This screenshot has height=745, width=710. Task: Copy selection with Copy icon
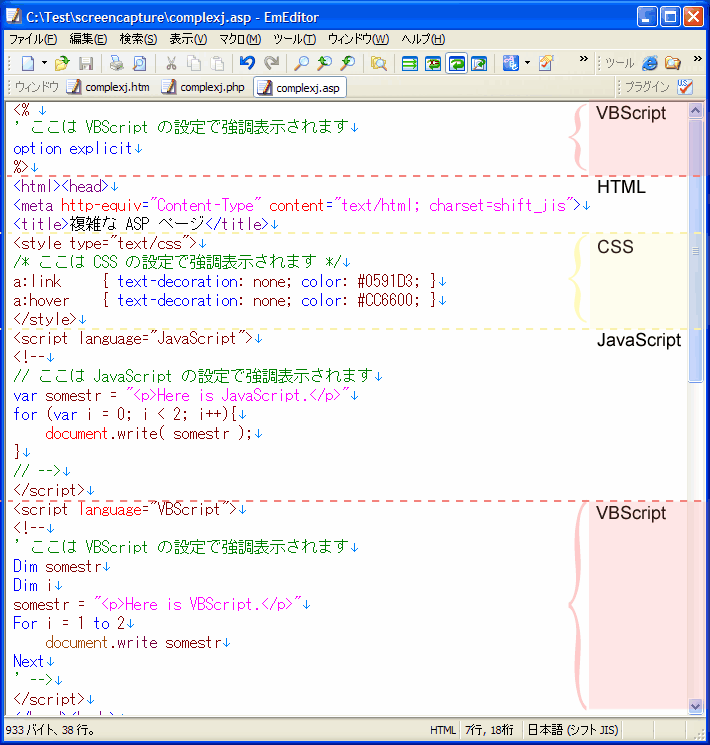pyautogui.click(x=194, y=63)
